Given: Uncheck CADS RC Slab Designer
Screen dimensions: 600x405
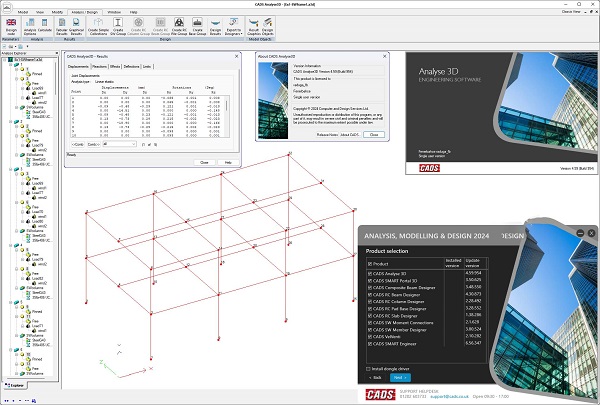Looking at the screenshot, I should [x=370, y=316].
